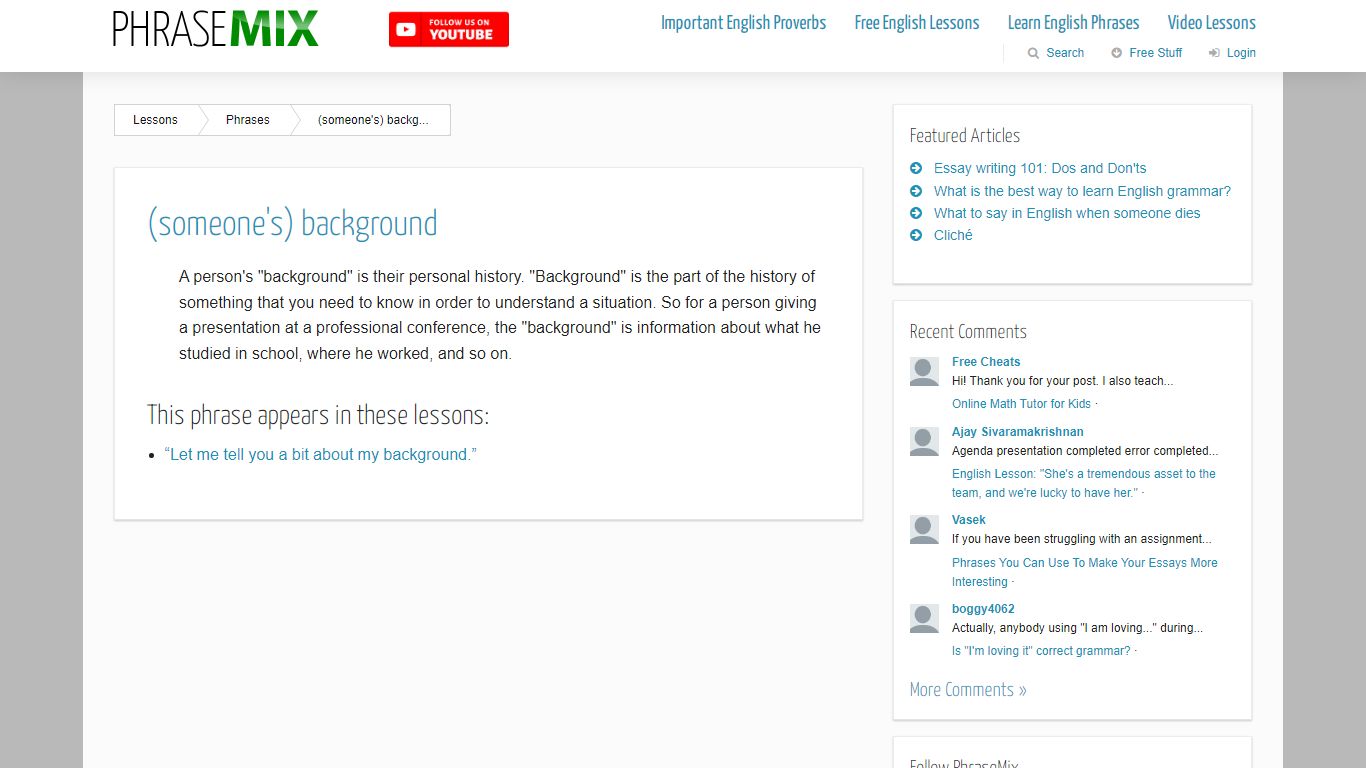Click More Comments link
Viewport: 1366px width, 768px height.
coord(968,690)
